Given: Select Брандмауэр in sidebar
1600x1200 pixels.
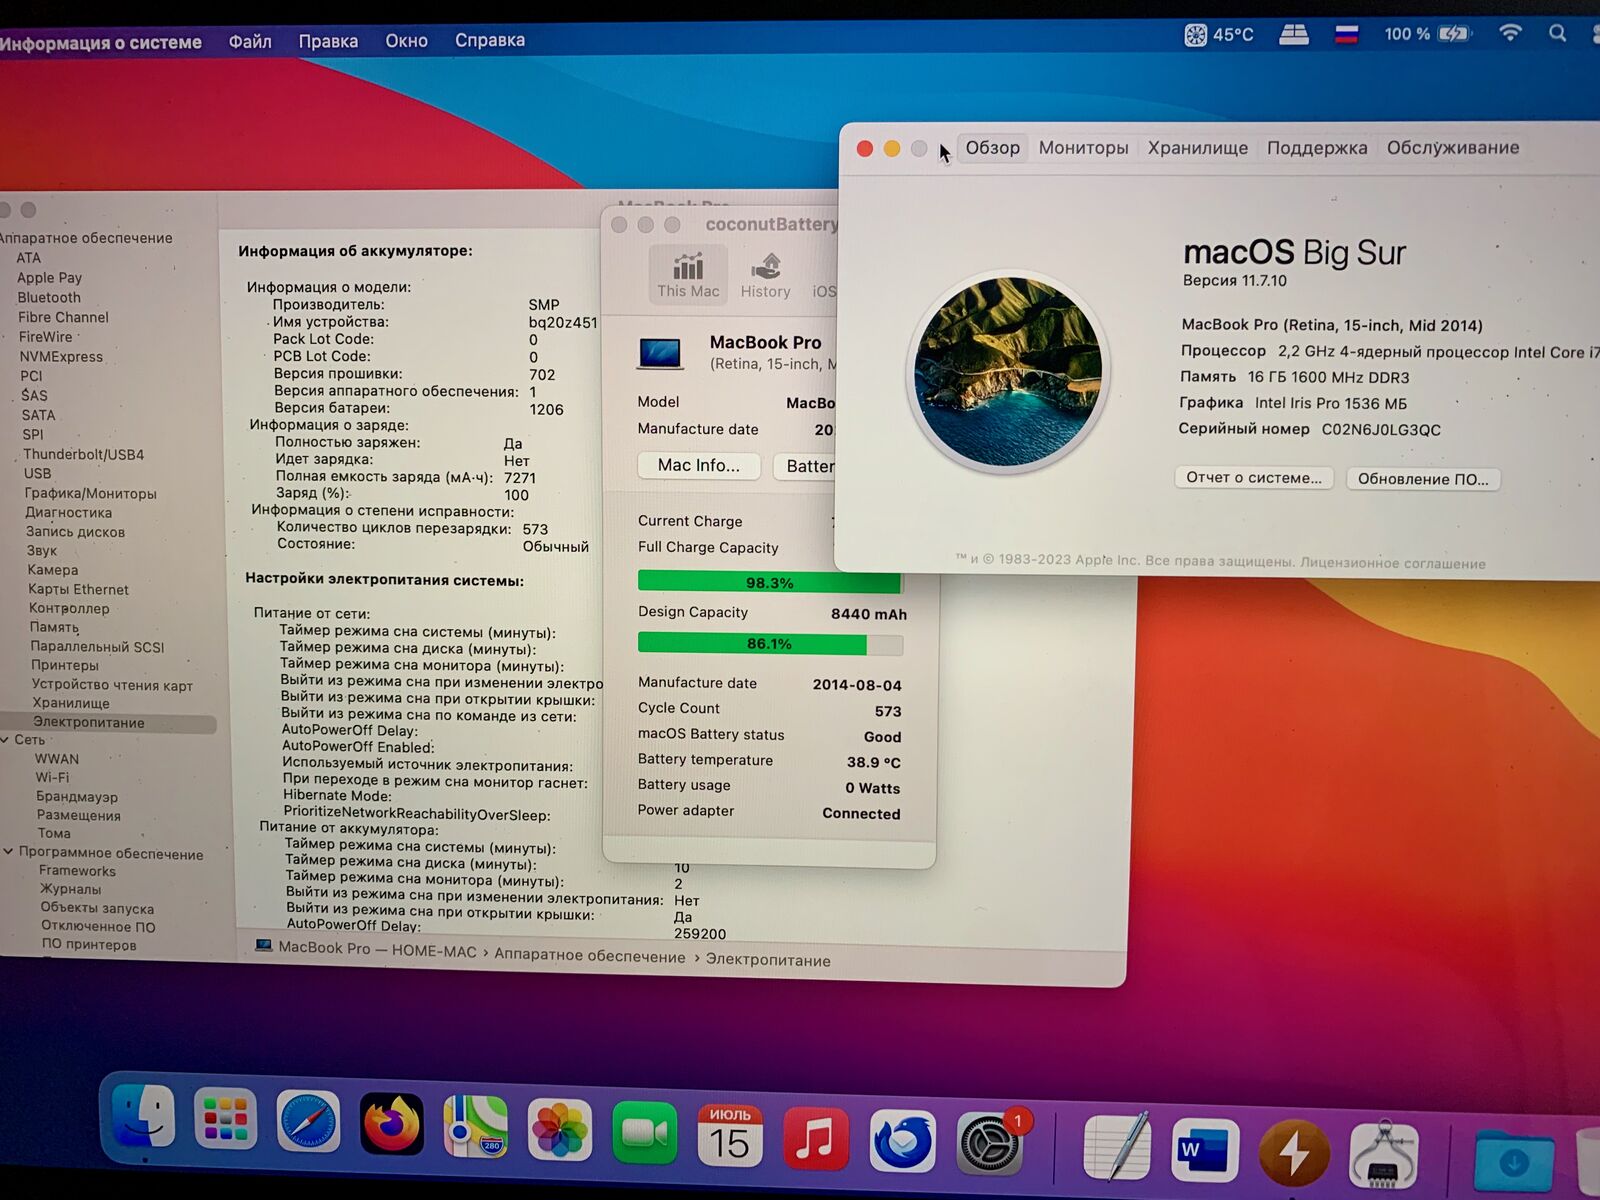Looking at the screenshot, I should tap(77, 797).
